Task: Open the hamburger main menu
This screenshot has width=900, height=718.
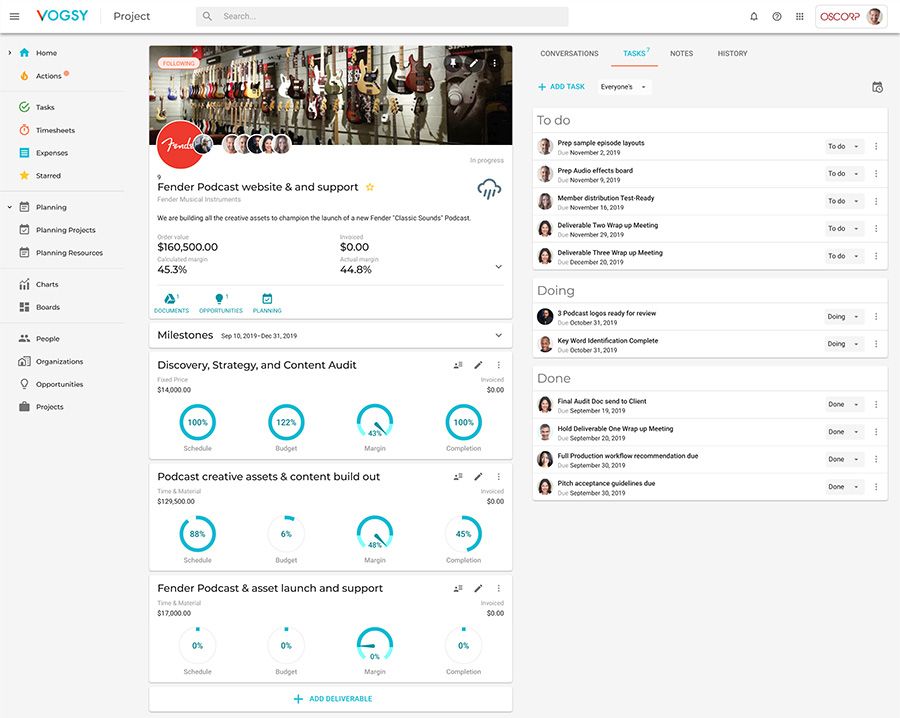Action: point(15,16)
